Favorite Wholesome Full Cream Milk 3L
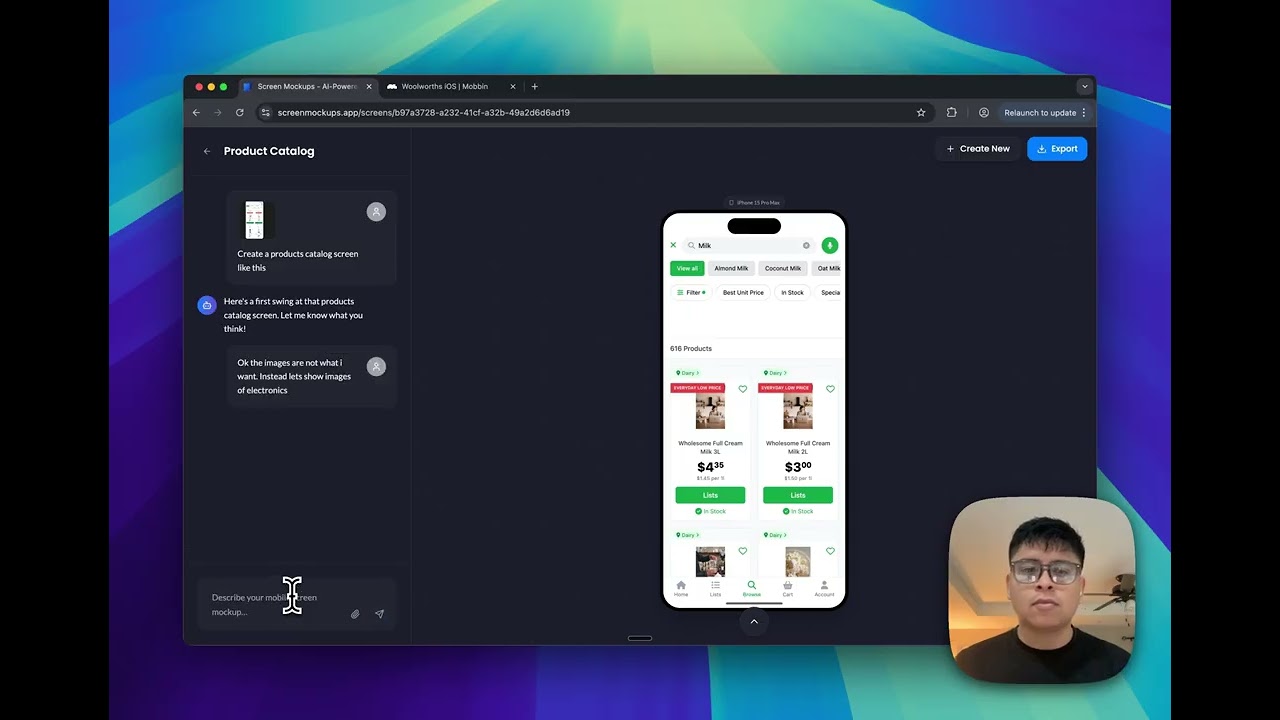The width and height of the screenshot is (1280, 720). tap(743, 389)
